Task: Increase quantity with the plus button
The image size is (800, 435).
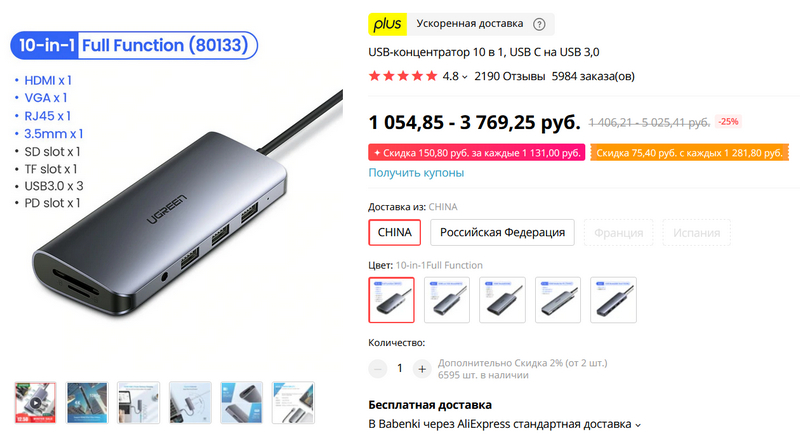Action: [422, 369]
